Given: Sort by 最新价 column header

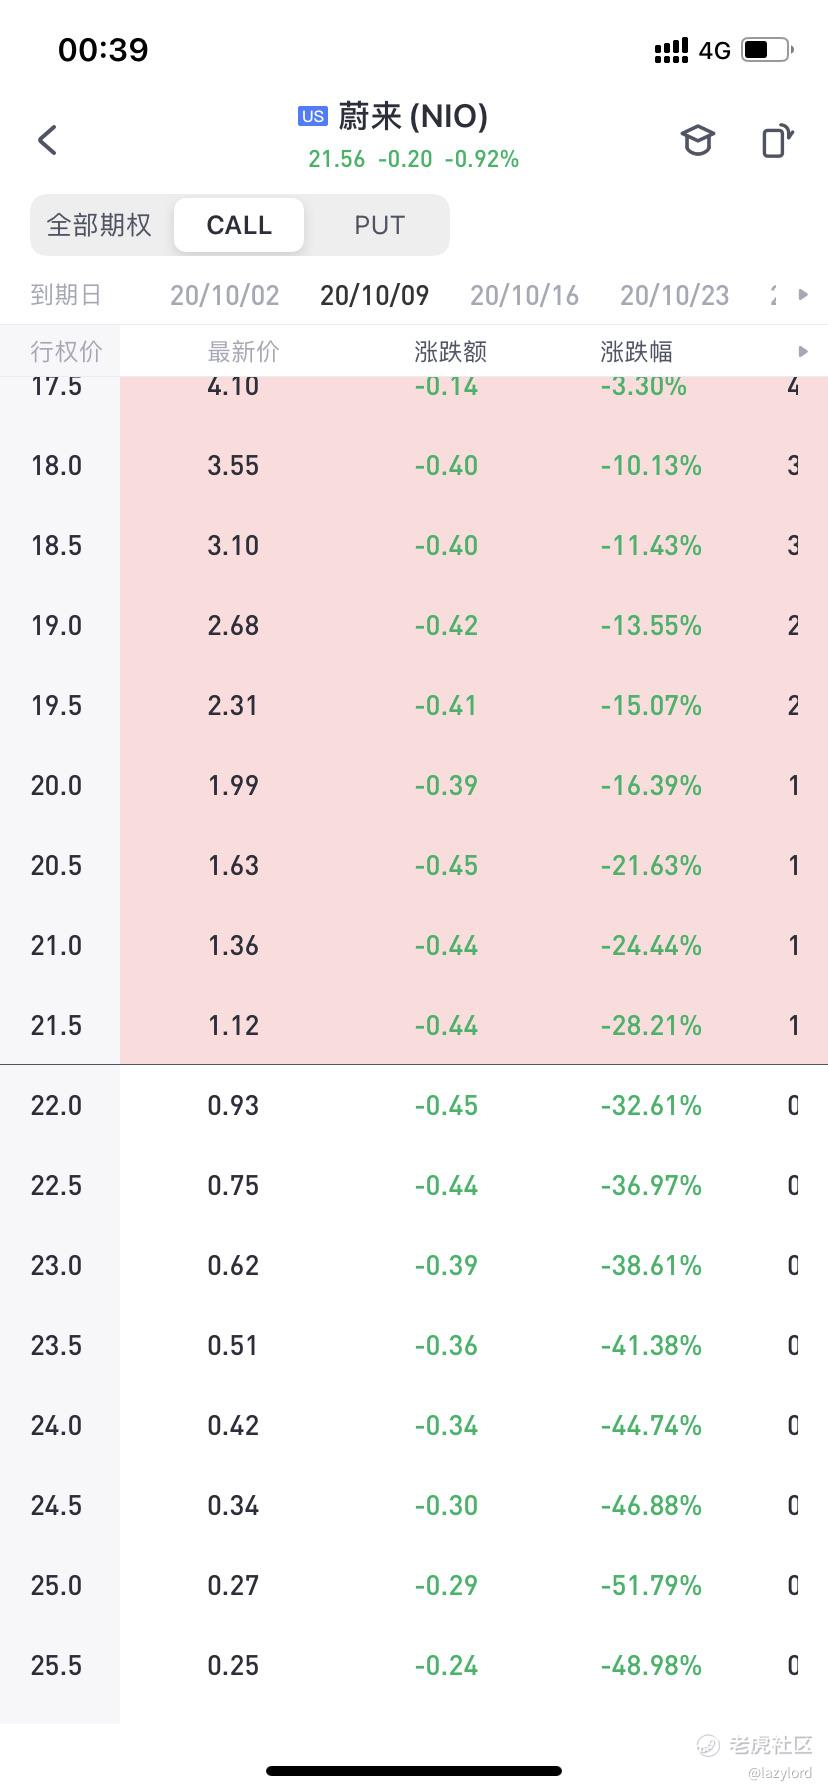Looking at the screenshot, I should click(x=244, y=352).
